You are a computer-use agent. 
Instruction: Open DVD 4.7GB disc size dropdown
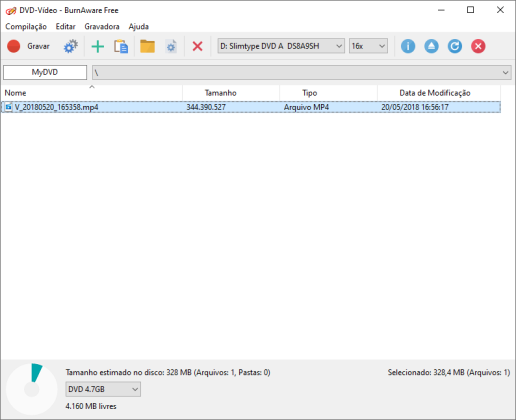point(103,389)
